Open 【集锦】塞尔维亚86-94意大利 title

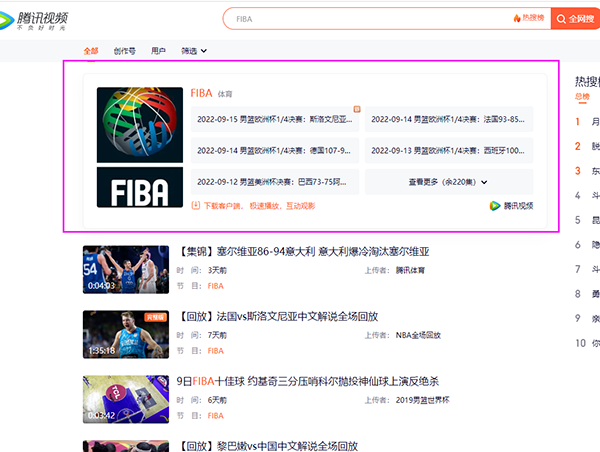click(x=303, y=251)
